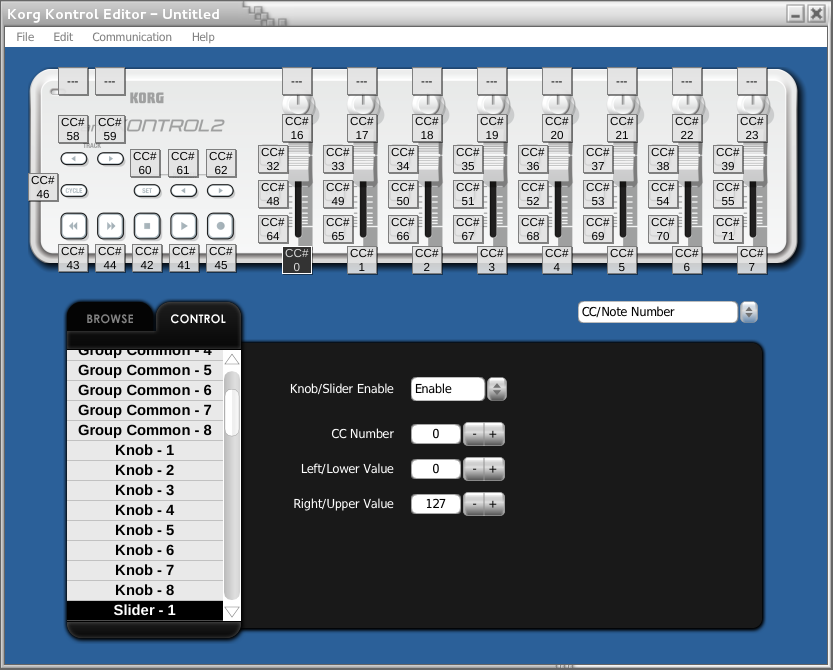Select Slider - 1 in the control list
Viewport: 833px width, 670px height.
pyautogui.click(x=145, y=610)
